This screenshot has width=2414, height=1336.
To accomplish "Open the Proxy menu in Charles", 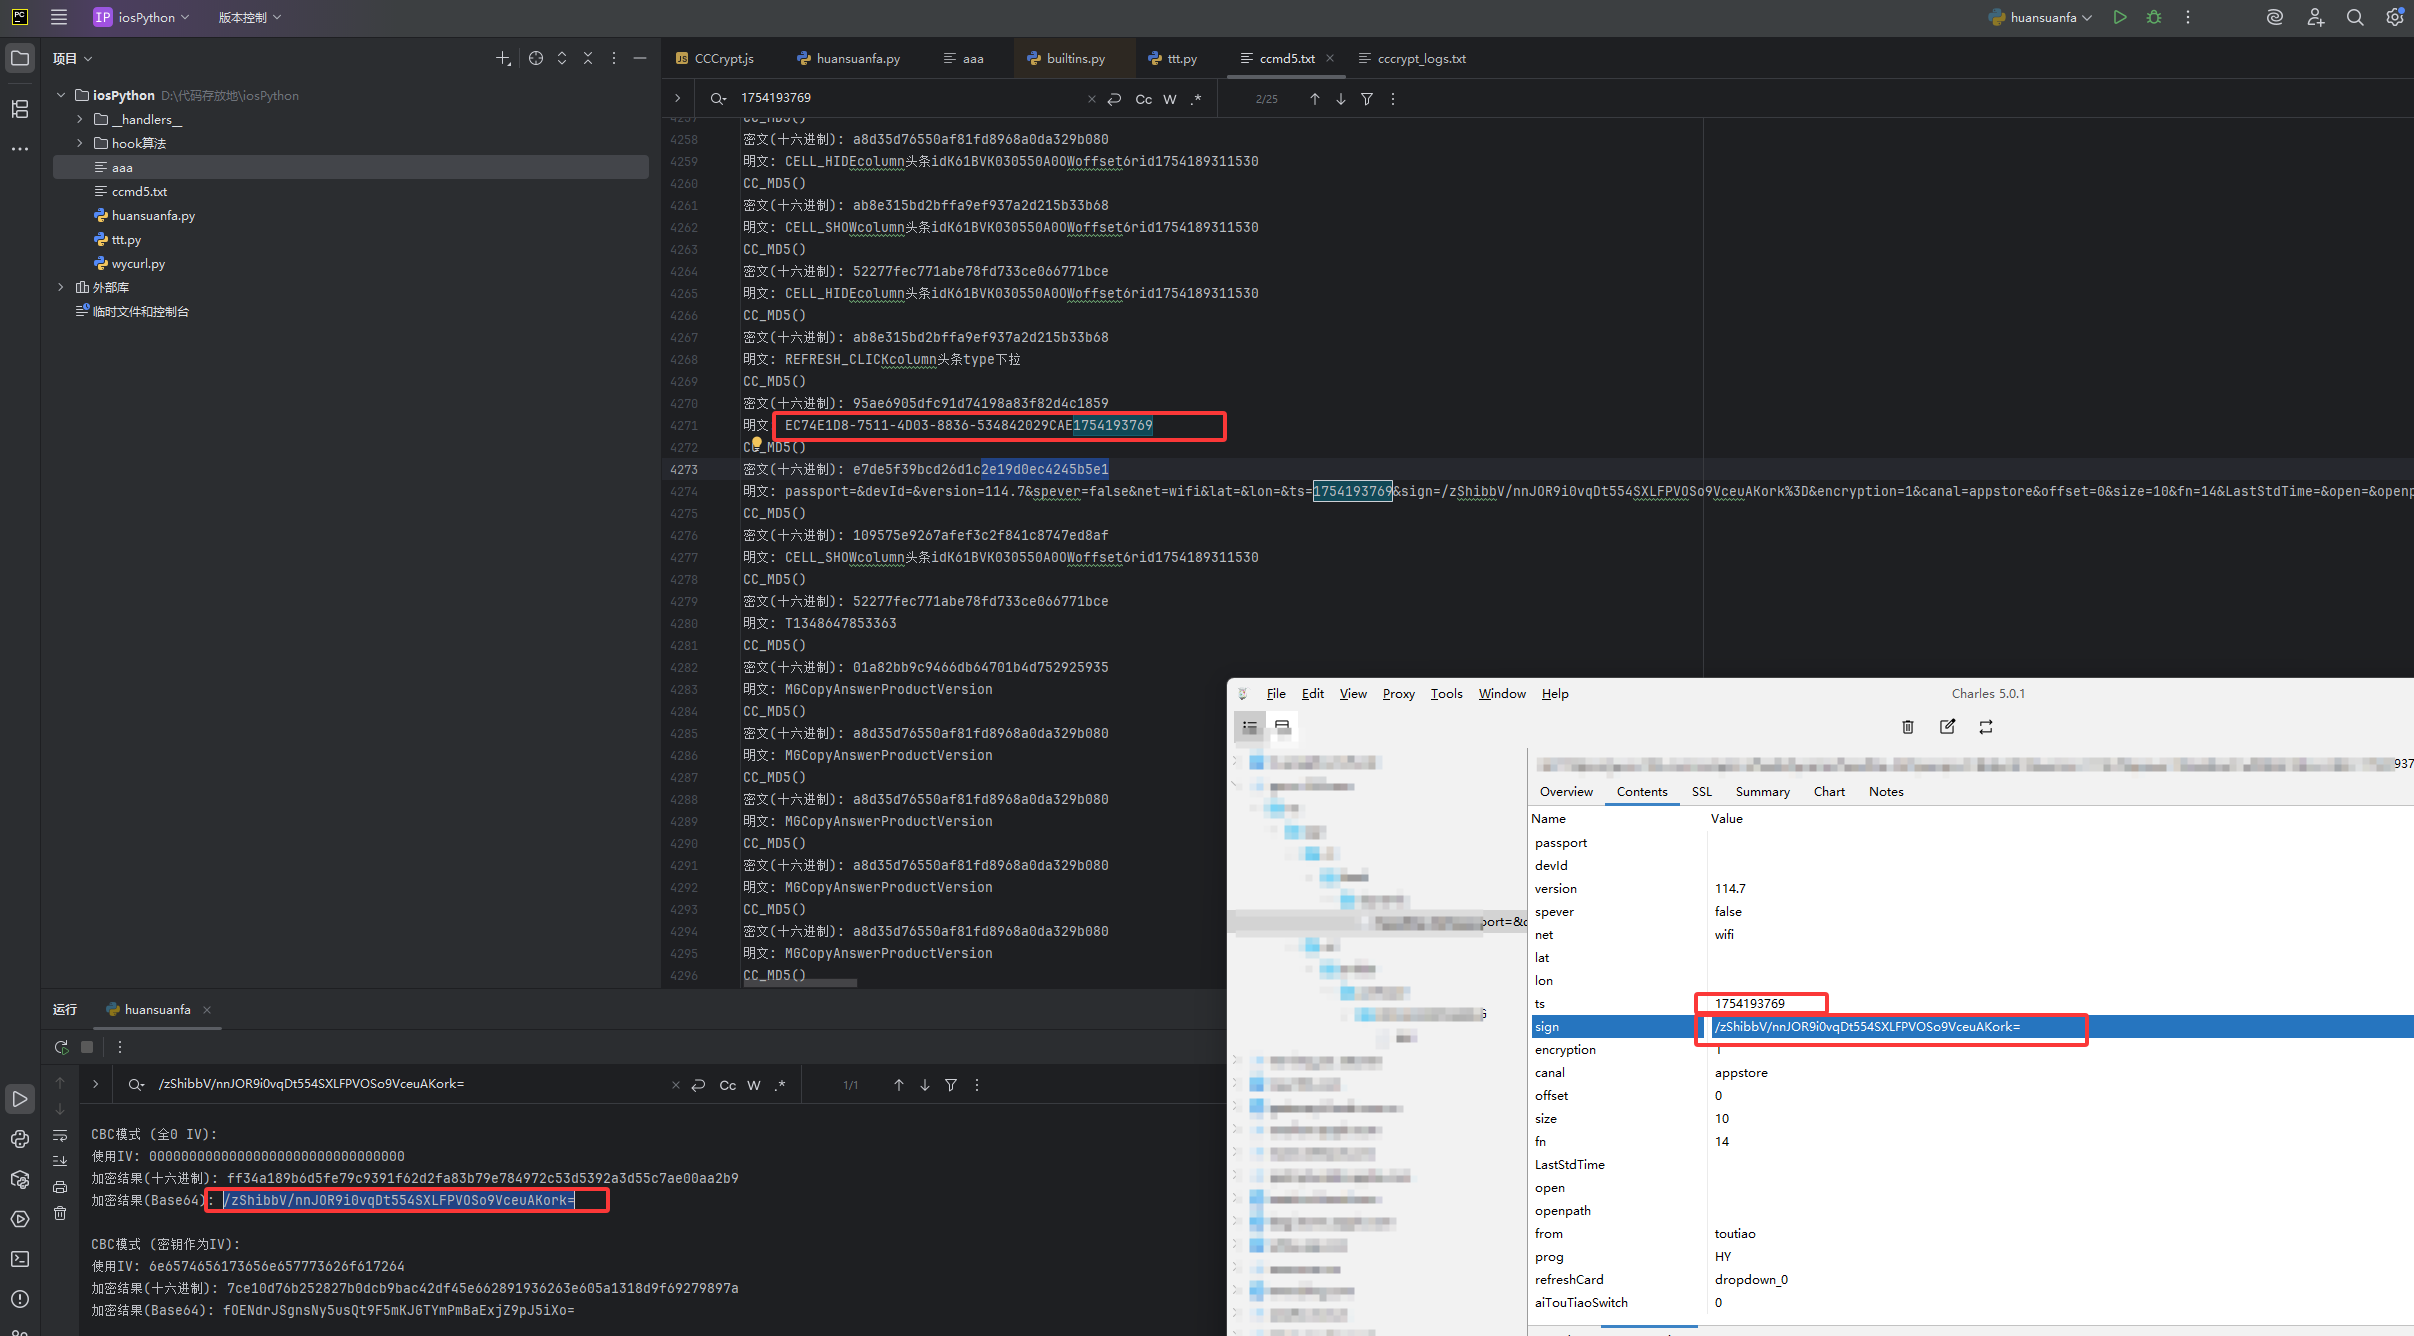I will point(1398,694).
